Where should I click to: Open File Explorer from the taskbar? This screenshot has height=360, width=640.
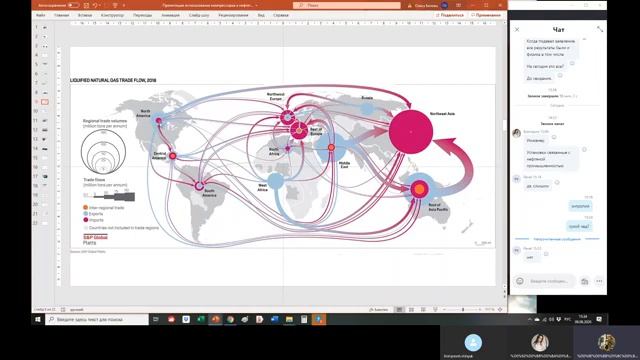pyautogui.click(x=289, y=320)
